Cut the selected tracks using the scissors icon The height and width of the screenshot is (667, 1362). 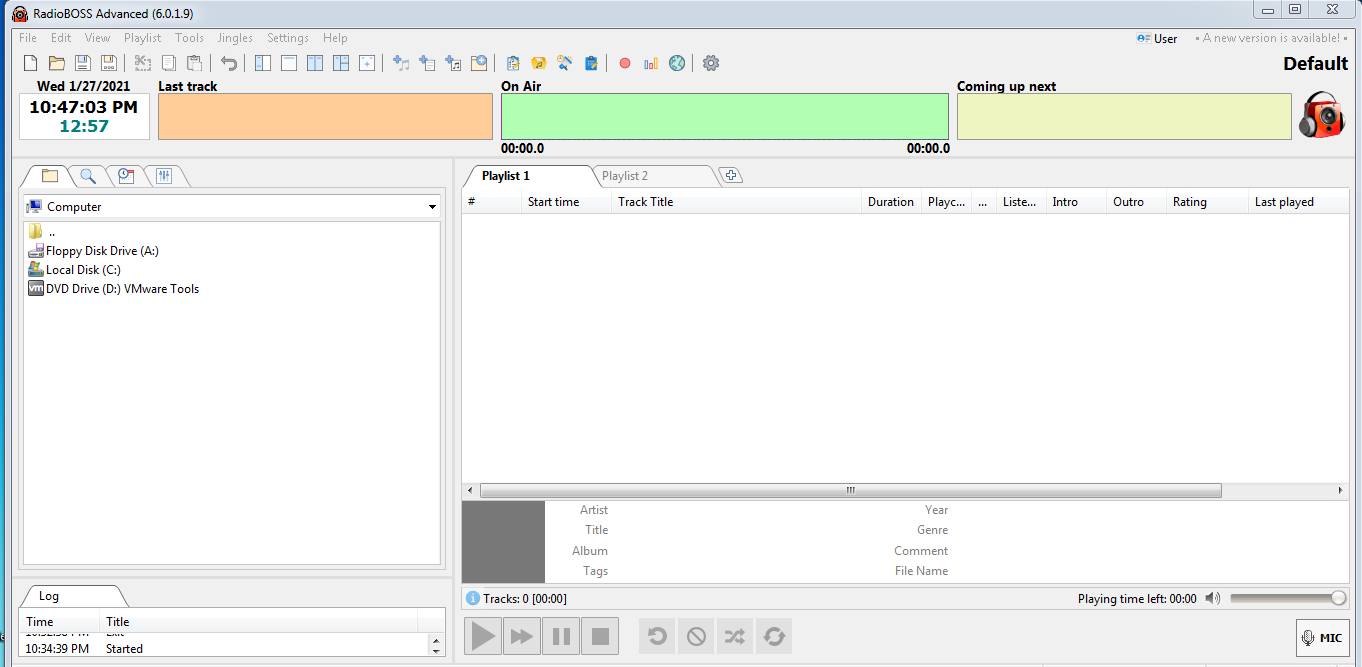(142, 63)
